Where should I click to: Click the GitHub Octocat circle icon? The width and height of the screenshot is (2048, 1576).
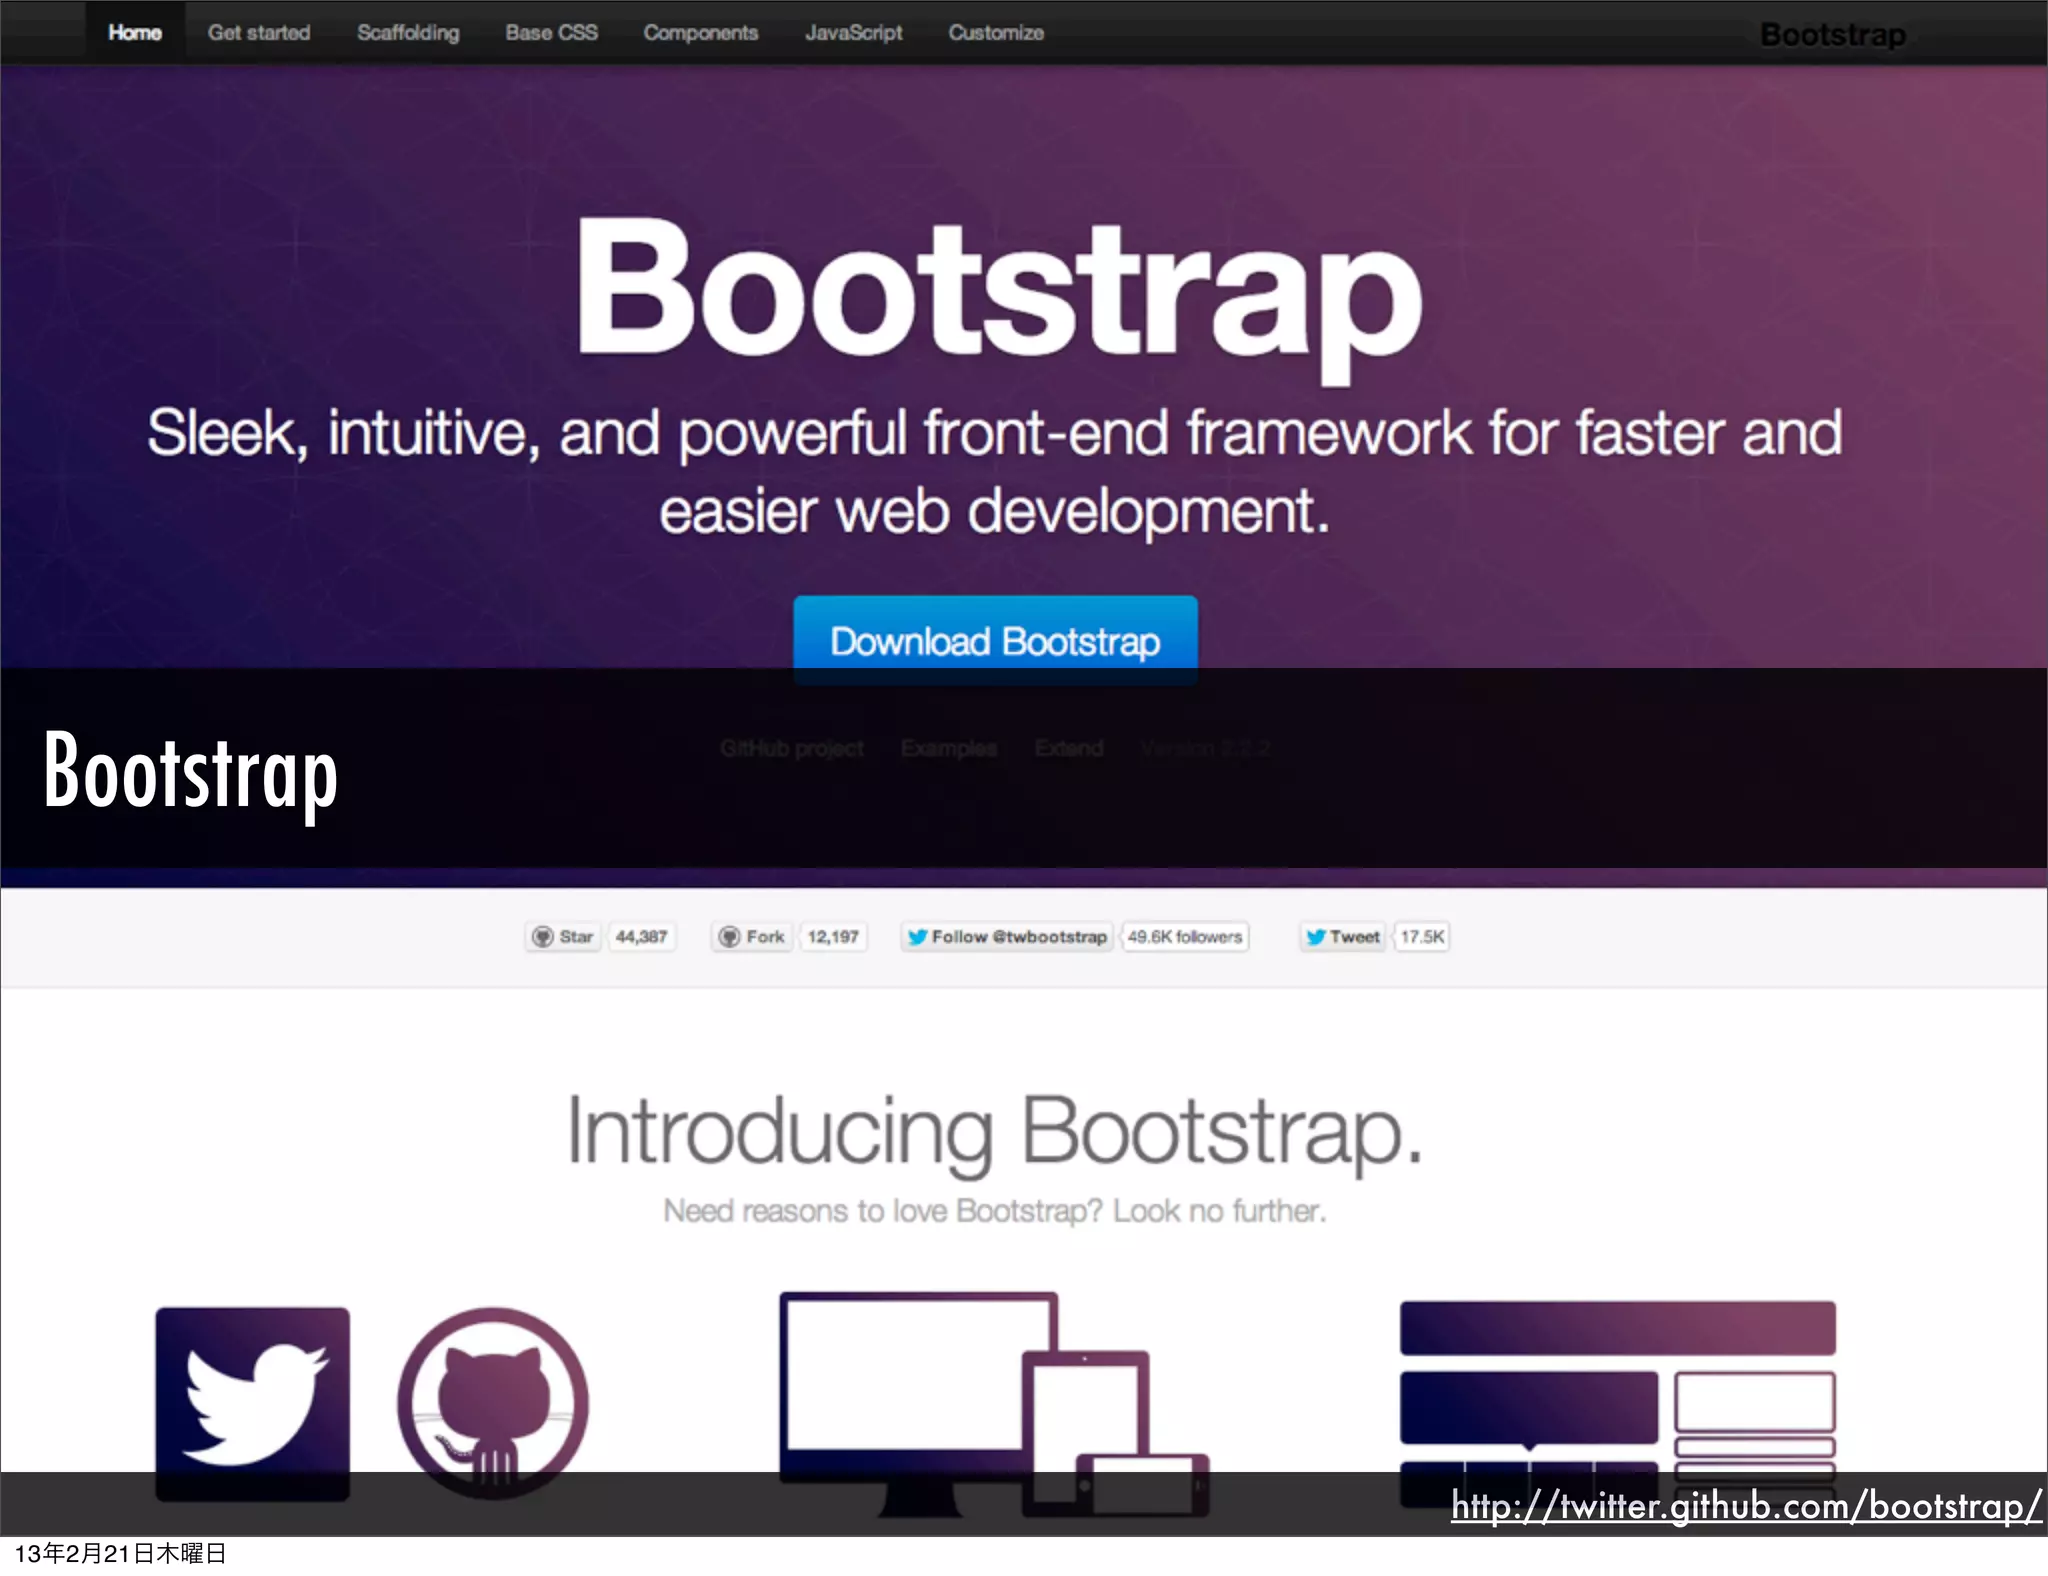tap(493, 1403)
